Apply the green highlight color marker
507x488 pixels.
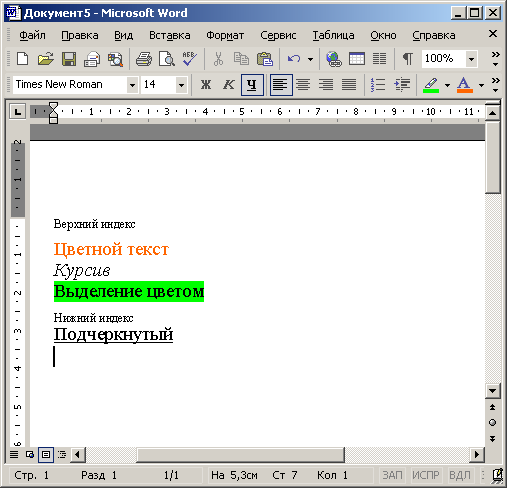[431, 85]
